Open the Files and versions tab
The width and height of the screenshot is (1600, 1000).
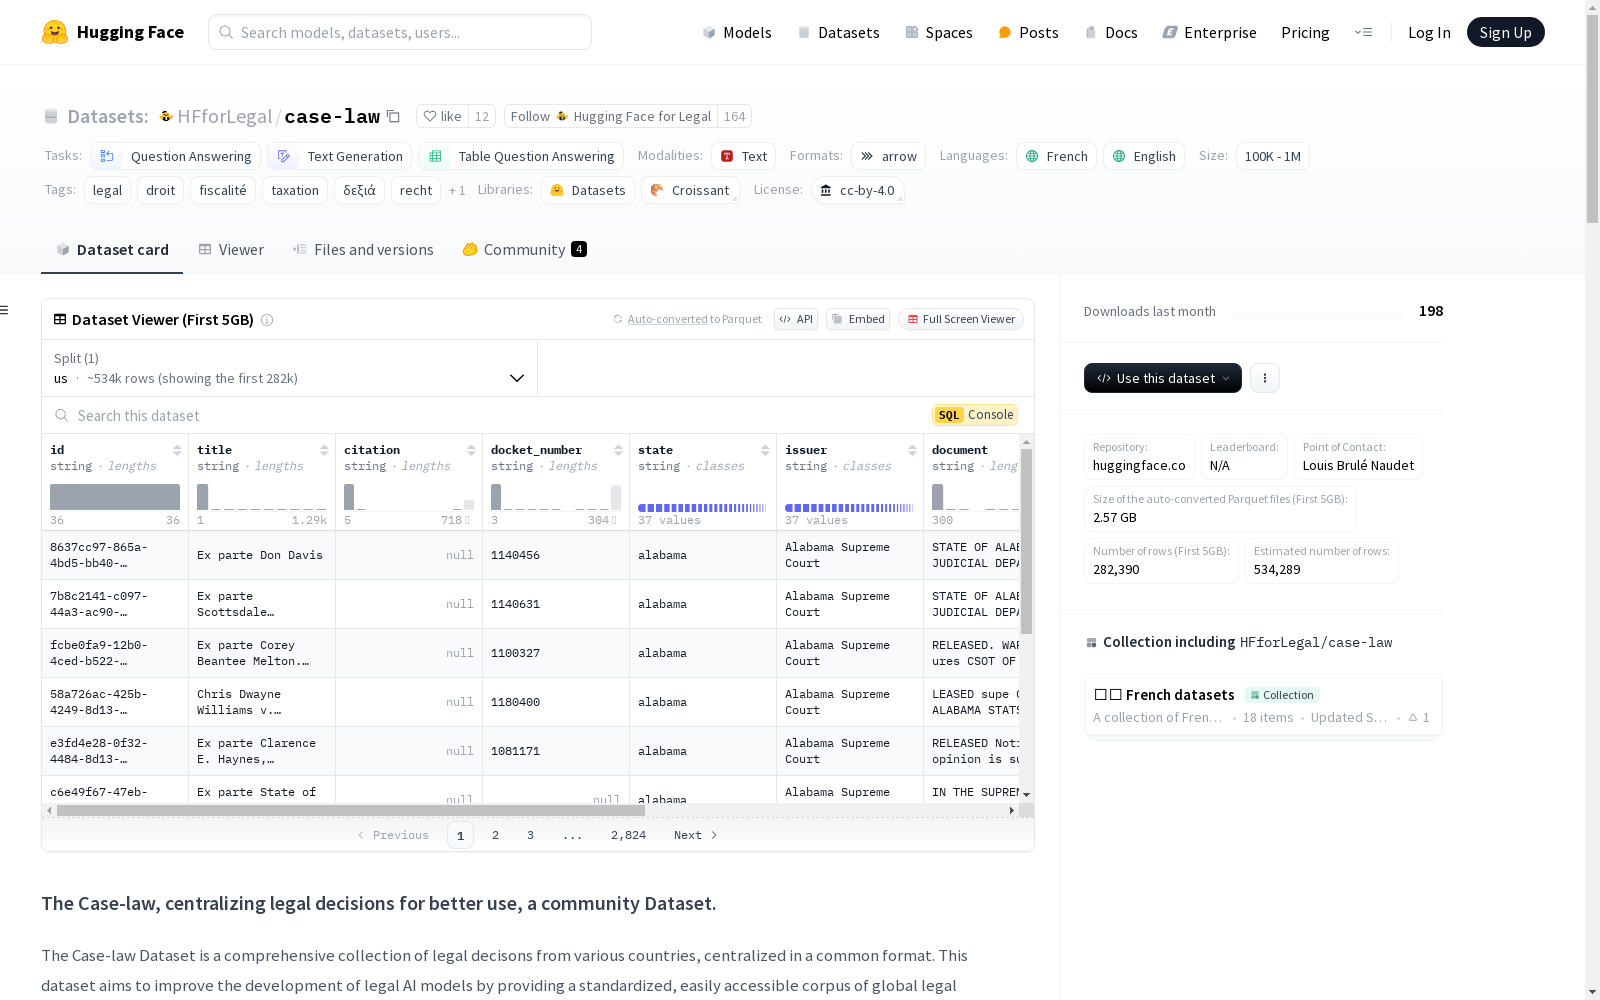pos(363,250)
